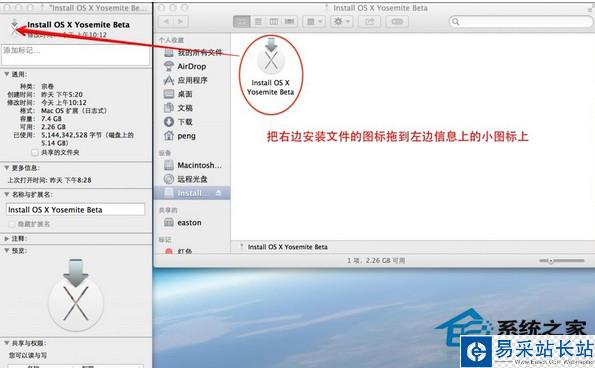Click the Finder forward navigation arrow
Screen dimensions: 595x368
pyautogui.click(x=180, y=21)
